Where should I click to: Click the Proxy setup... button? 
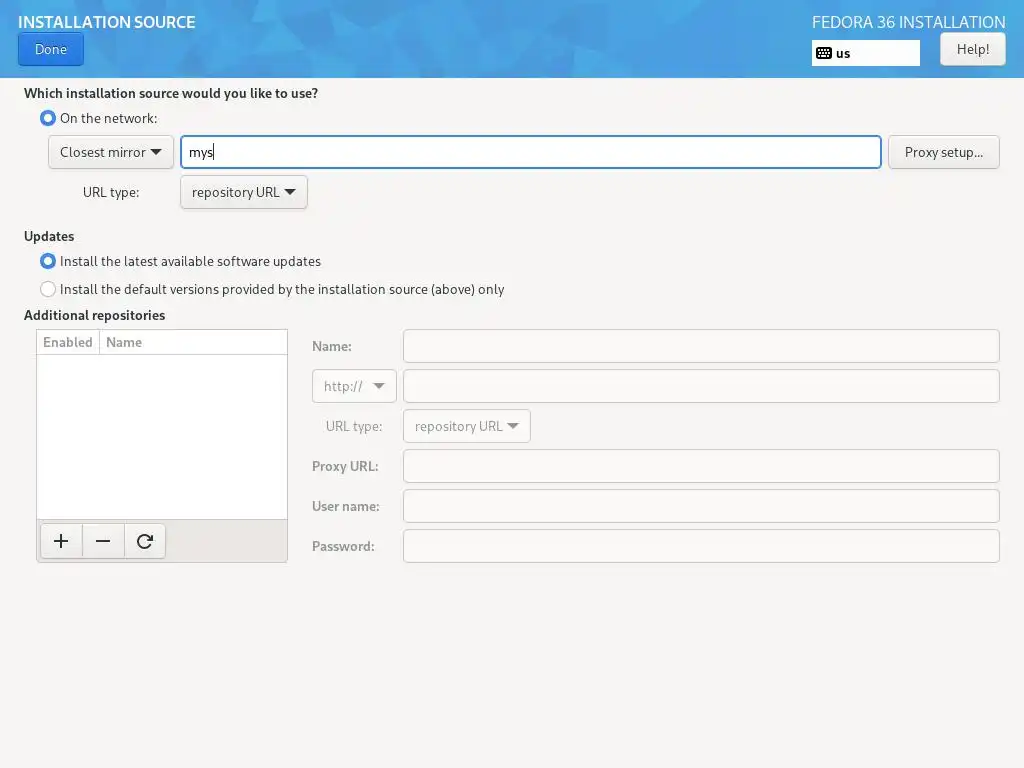click(943, 152)
